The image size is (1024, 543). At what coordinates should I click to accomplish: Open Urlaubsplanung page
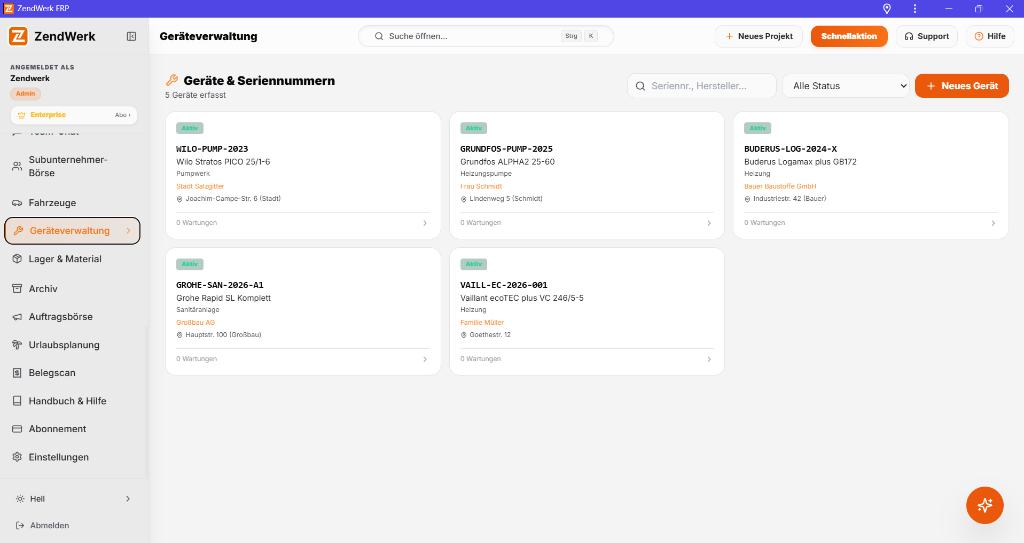[72, 345]
